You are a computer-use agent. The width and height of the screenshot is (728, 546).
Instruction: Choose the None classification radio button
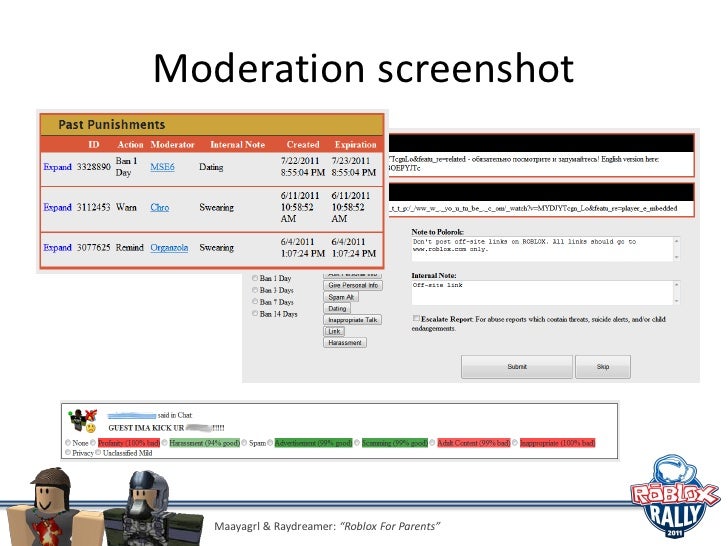click(68, 443)
